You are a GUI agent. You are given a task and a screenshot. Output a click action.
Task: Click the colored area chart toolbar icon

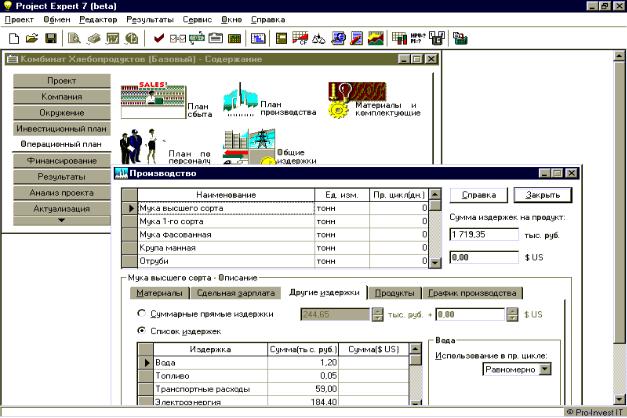pyautogui.click(x=376, y=38)
